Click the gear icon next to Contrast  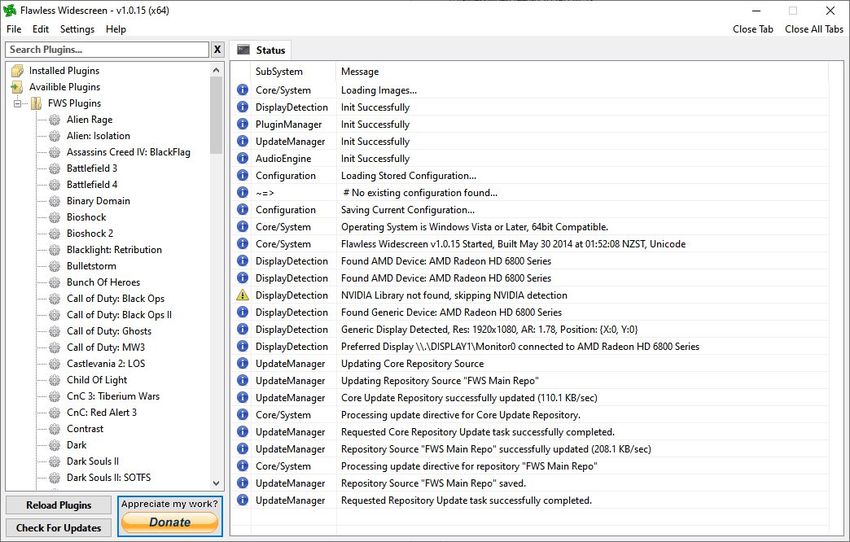coord(54,429)
